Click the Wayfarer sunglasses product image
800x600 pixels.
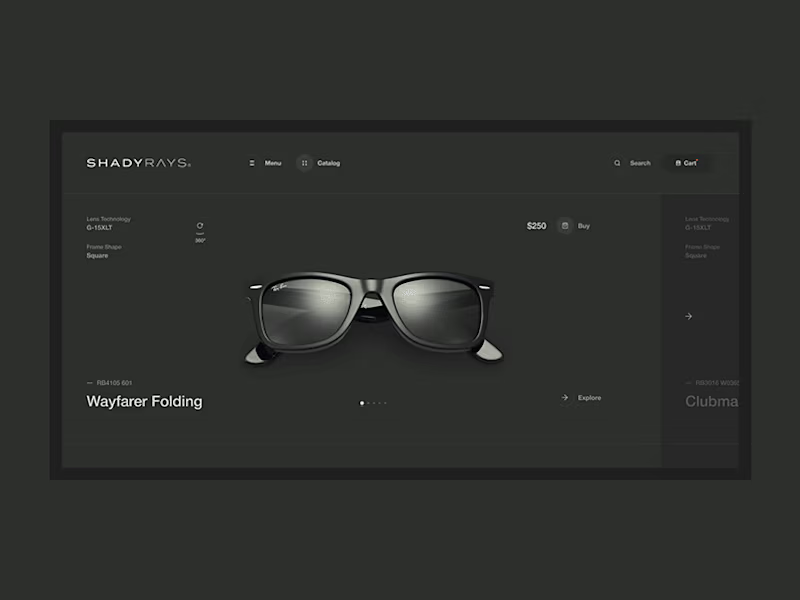click(374, 318)
